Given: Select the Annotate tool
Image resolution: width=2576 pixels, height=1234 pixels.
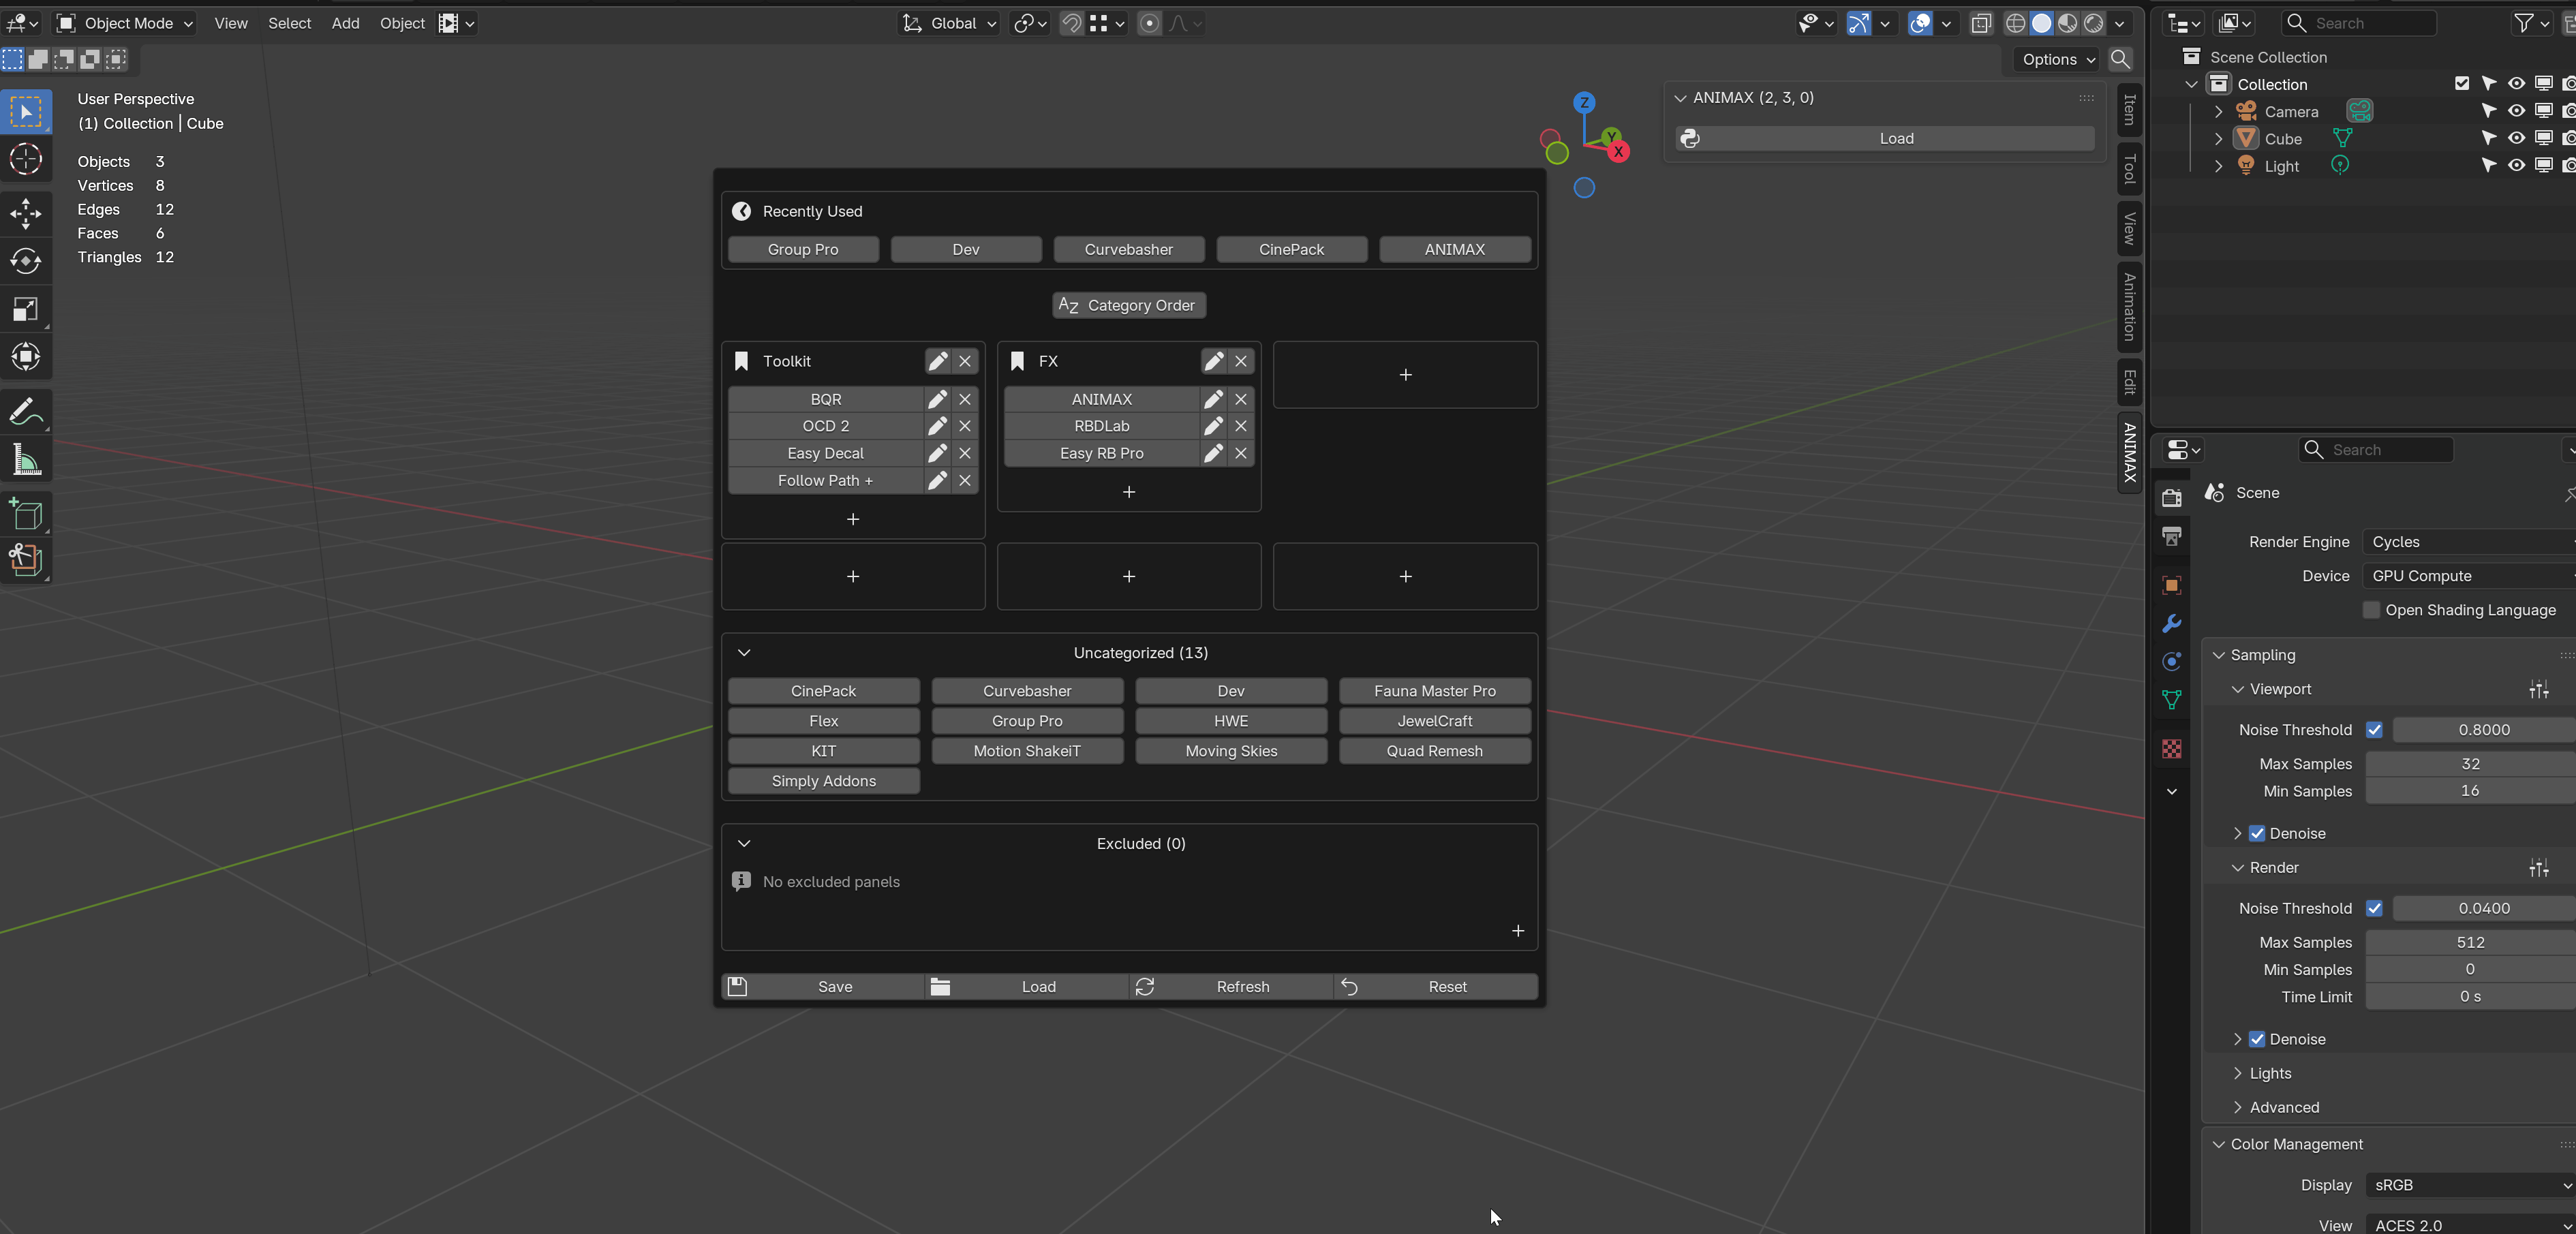Looking at the screenshot, I should tap(26, 411).
